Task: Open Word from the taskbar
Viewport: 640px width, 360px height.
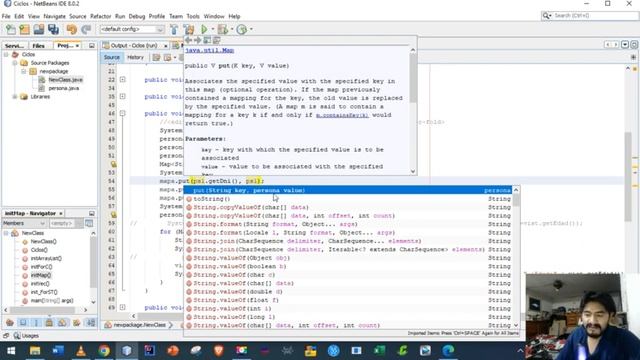Action: coord(58,351)
